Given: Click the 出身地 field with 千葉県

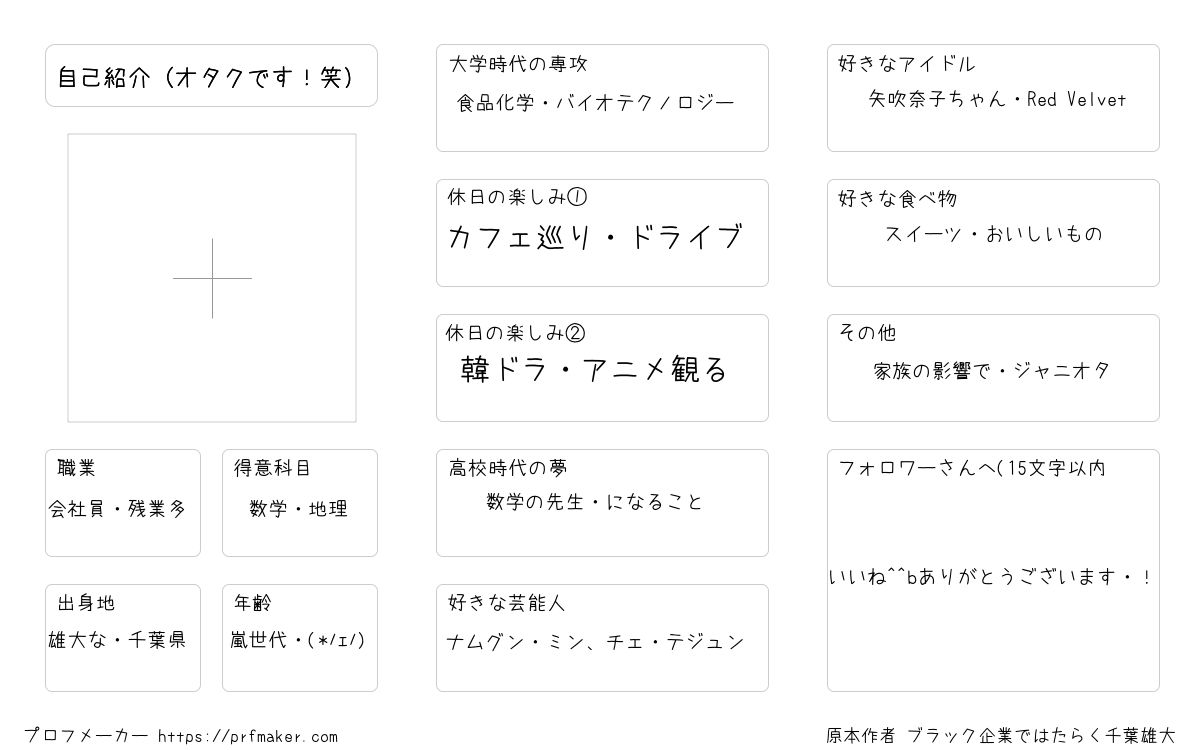Looking at the screenshot, I should [x=123, y=638].
